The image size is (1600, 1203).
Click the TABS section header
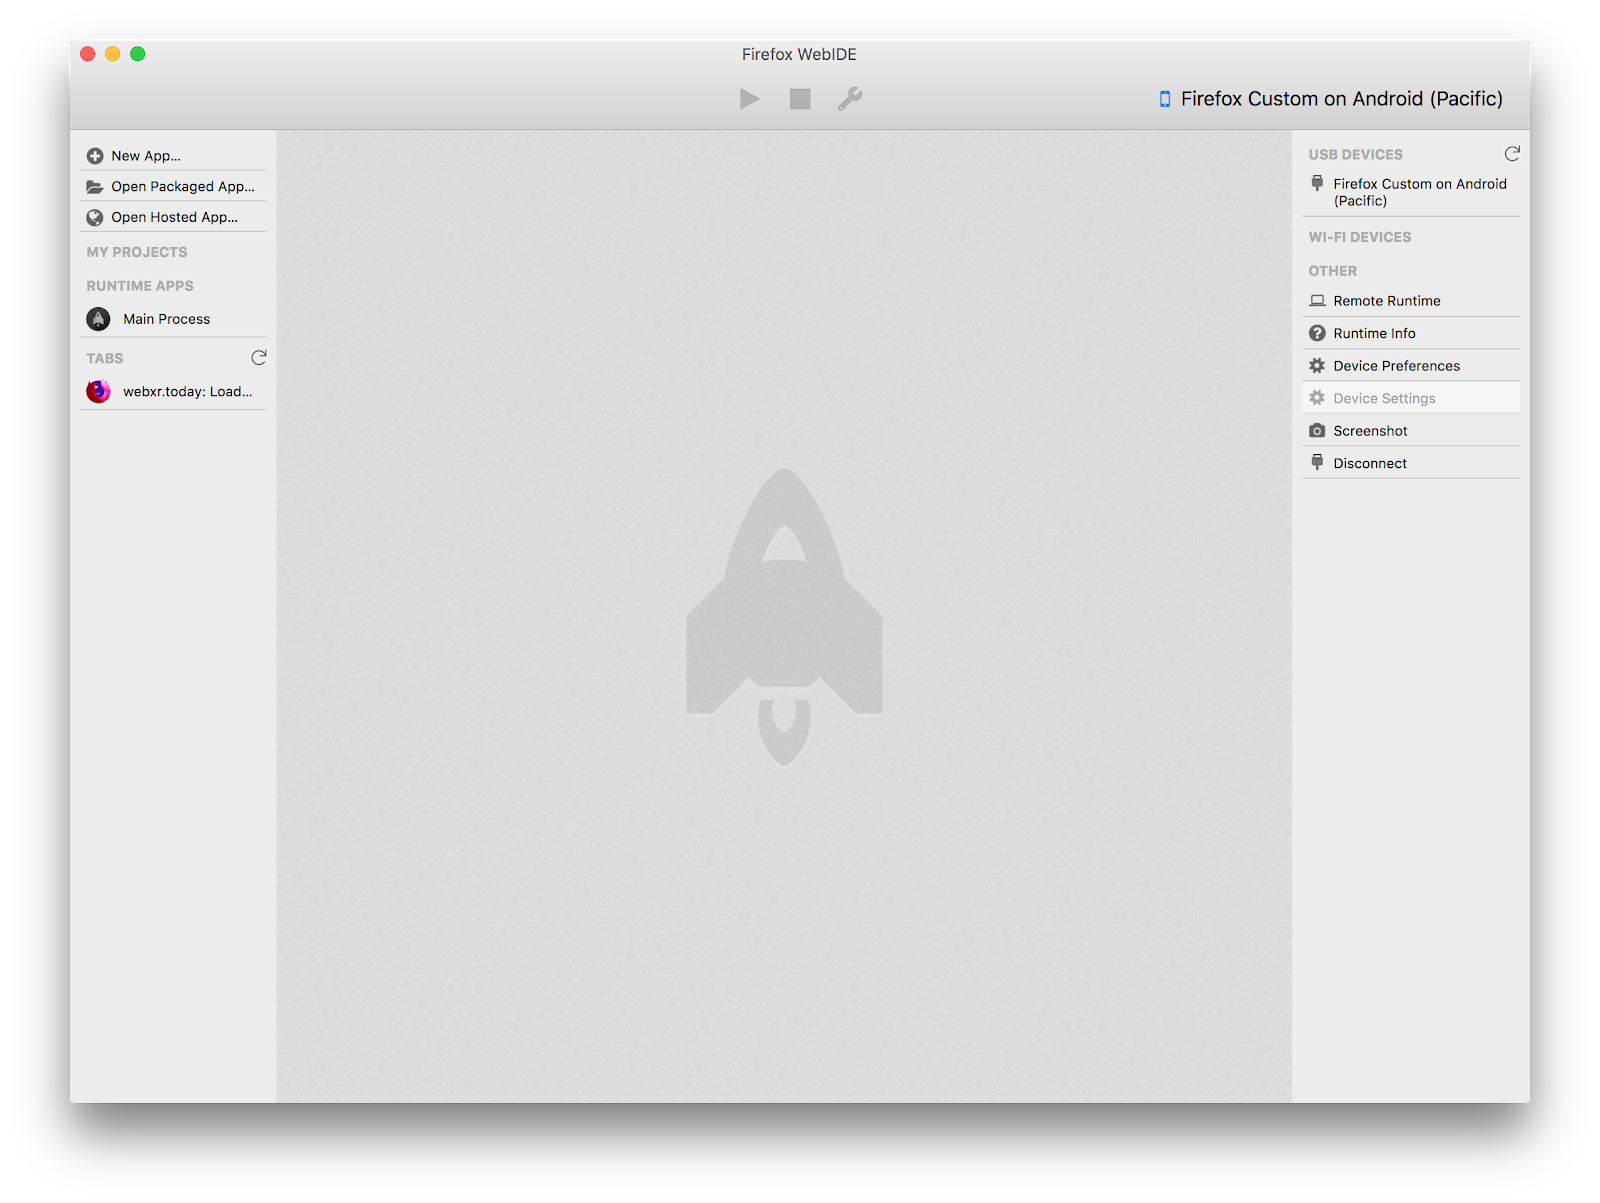tap(105, 358)
